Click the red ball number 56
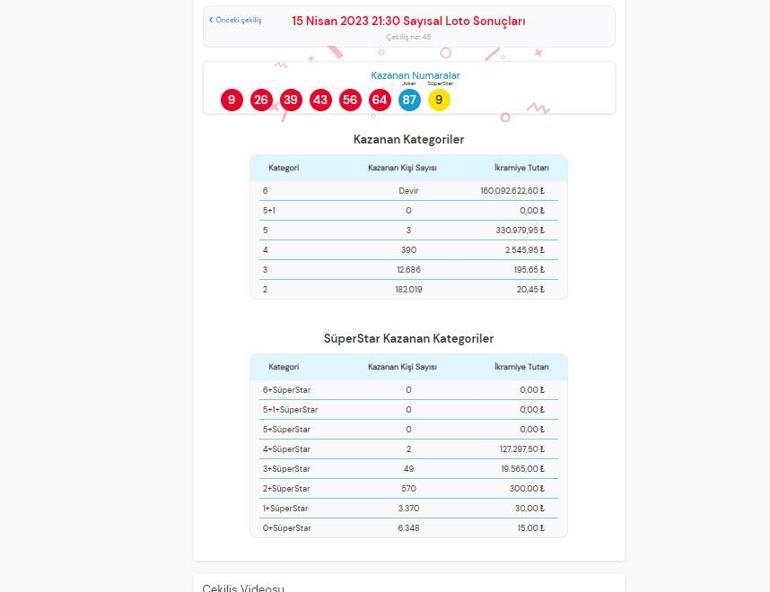The width and height of the screenshot is (770, 592). 350,100
